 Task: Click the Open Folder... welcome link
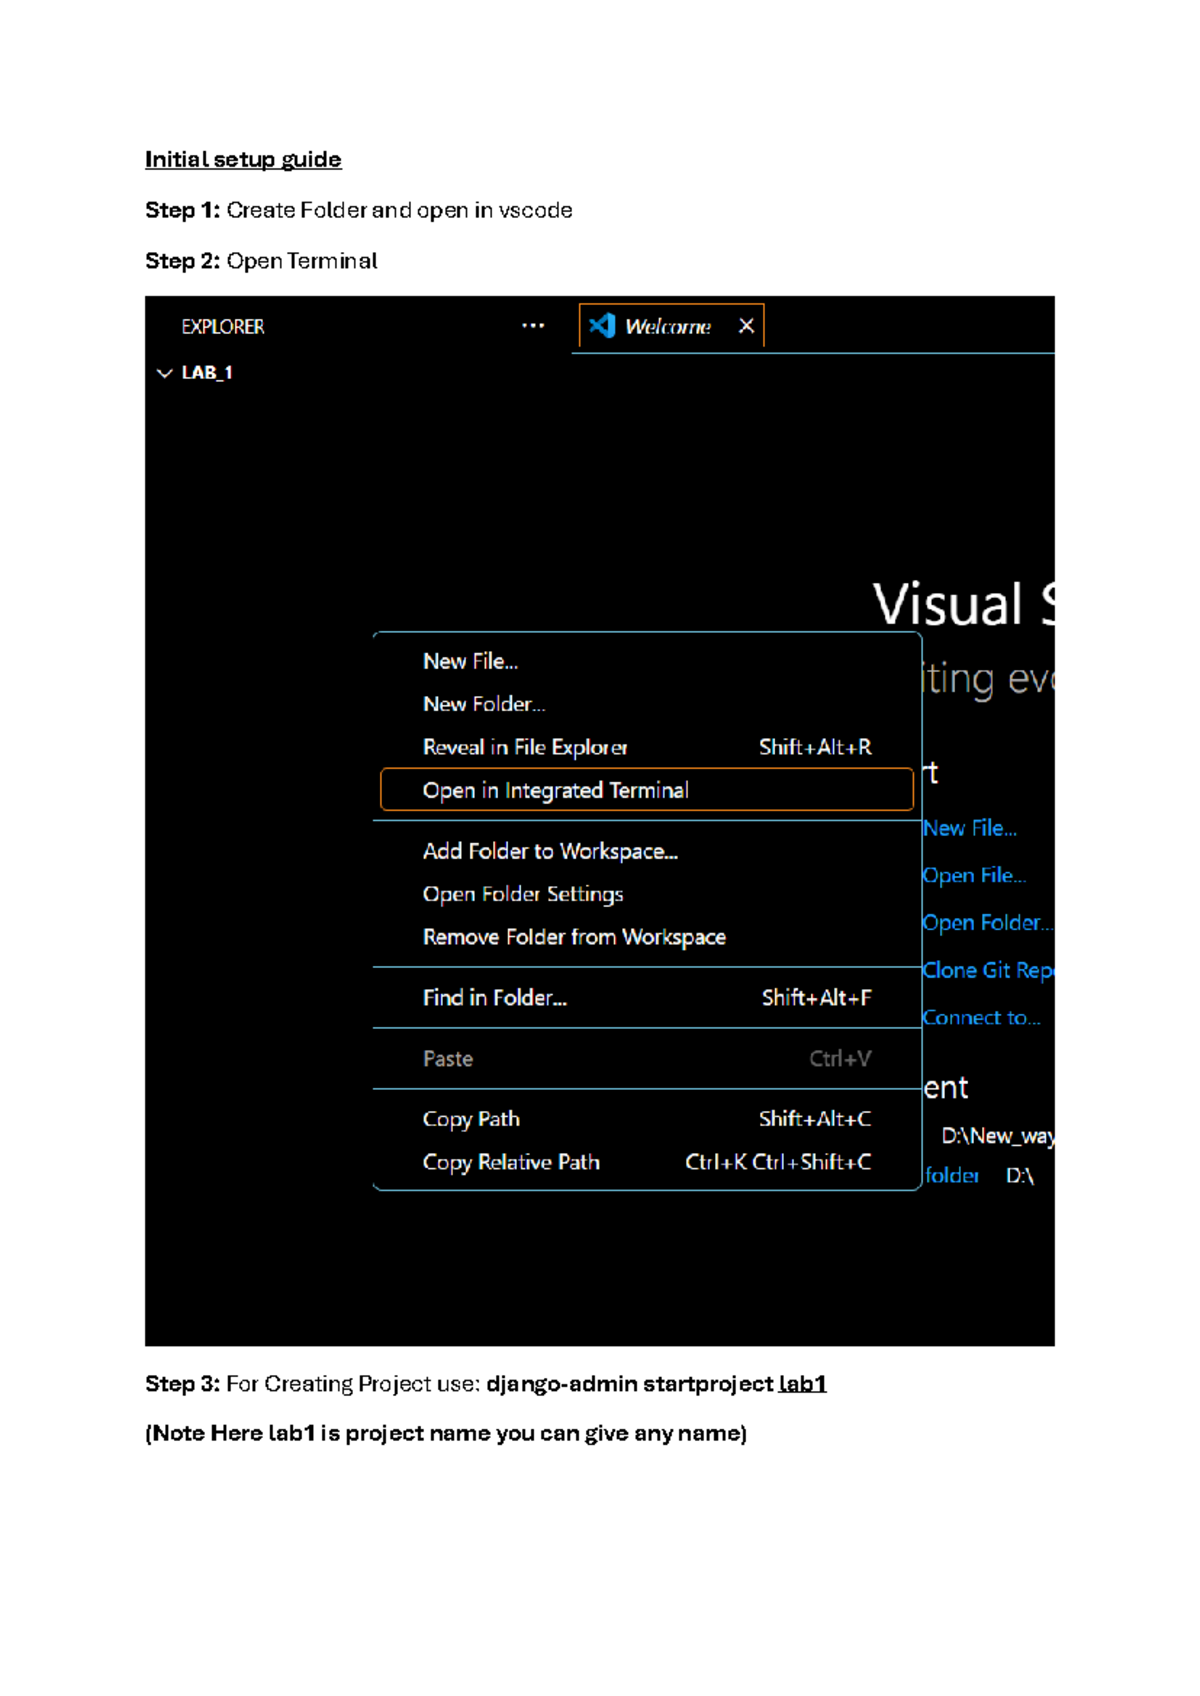click(987, 923)
